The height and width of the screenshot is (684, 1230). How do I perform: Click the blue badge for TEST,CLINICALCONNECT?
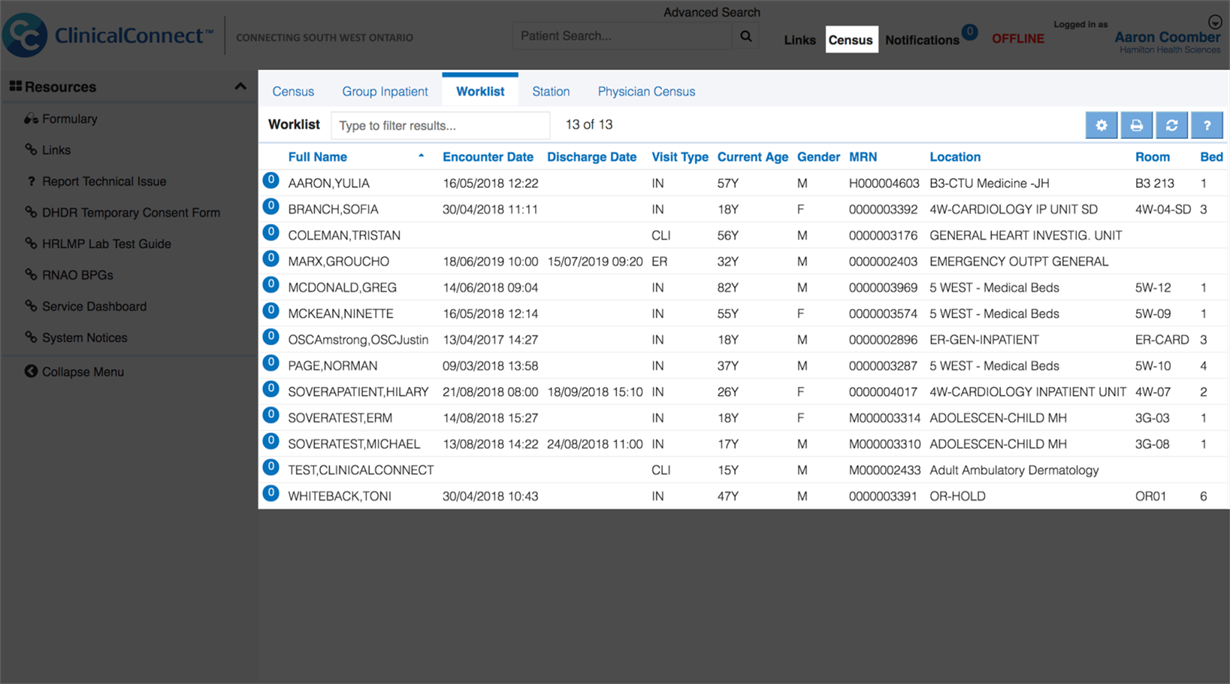coord(270,466)
